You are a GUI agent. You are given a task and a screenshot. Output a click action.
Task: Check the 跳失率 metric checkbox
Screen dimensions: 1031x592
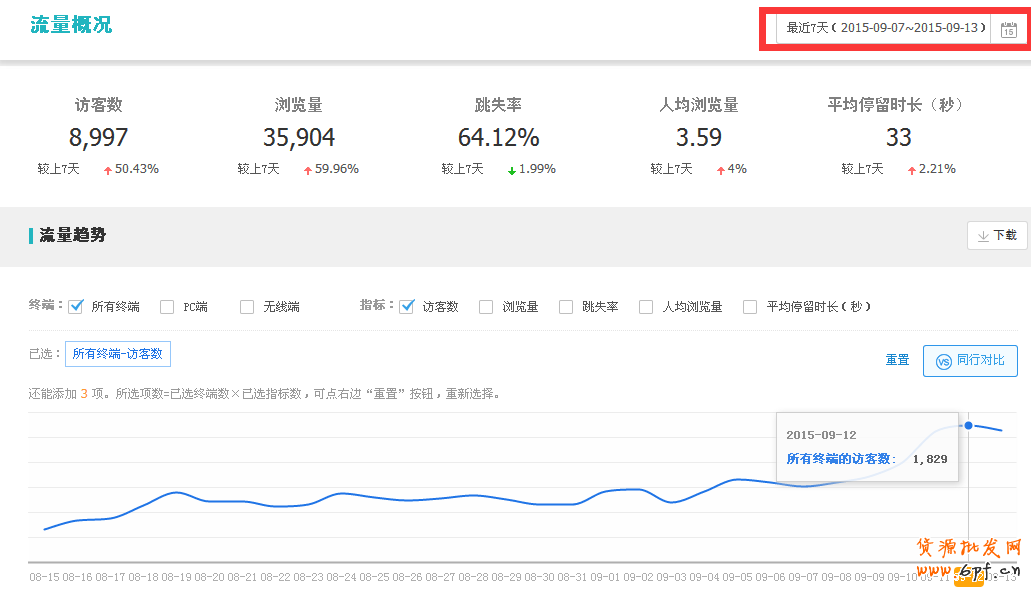tap(566, 307)
